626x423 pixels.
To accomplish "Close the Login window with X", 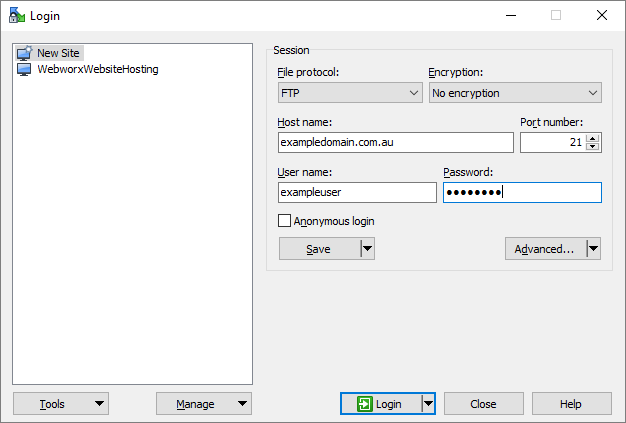I will point(602,16).
